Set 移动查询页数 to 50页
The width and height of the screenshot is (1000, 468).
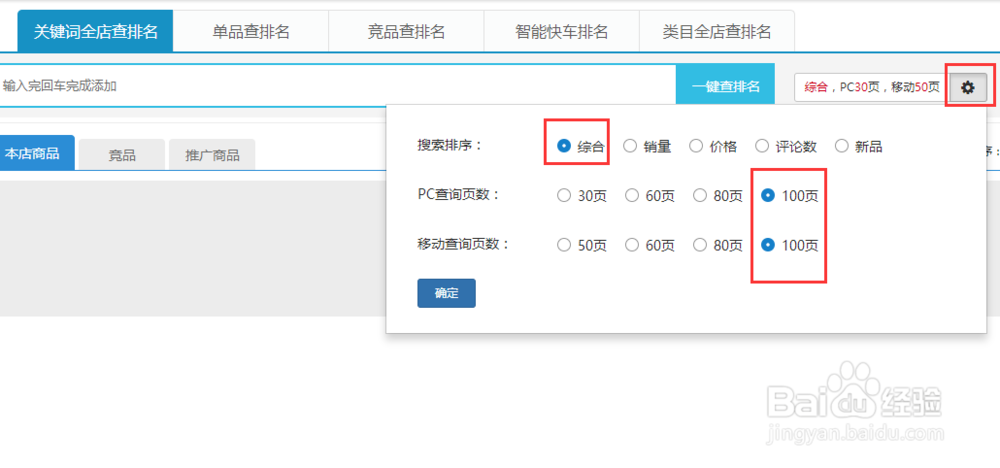[563, 244]
